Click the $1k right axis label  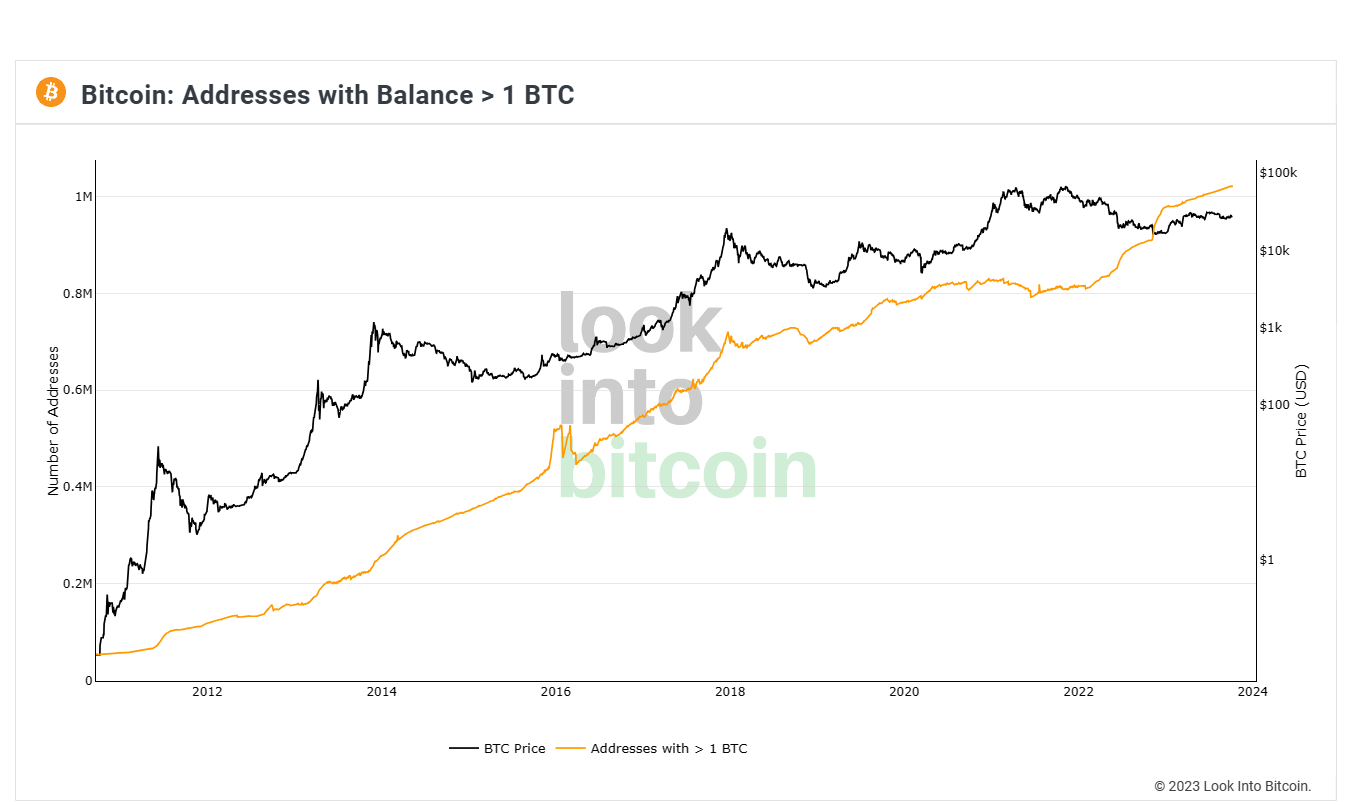1270,328
